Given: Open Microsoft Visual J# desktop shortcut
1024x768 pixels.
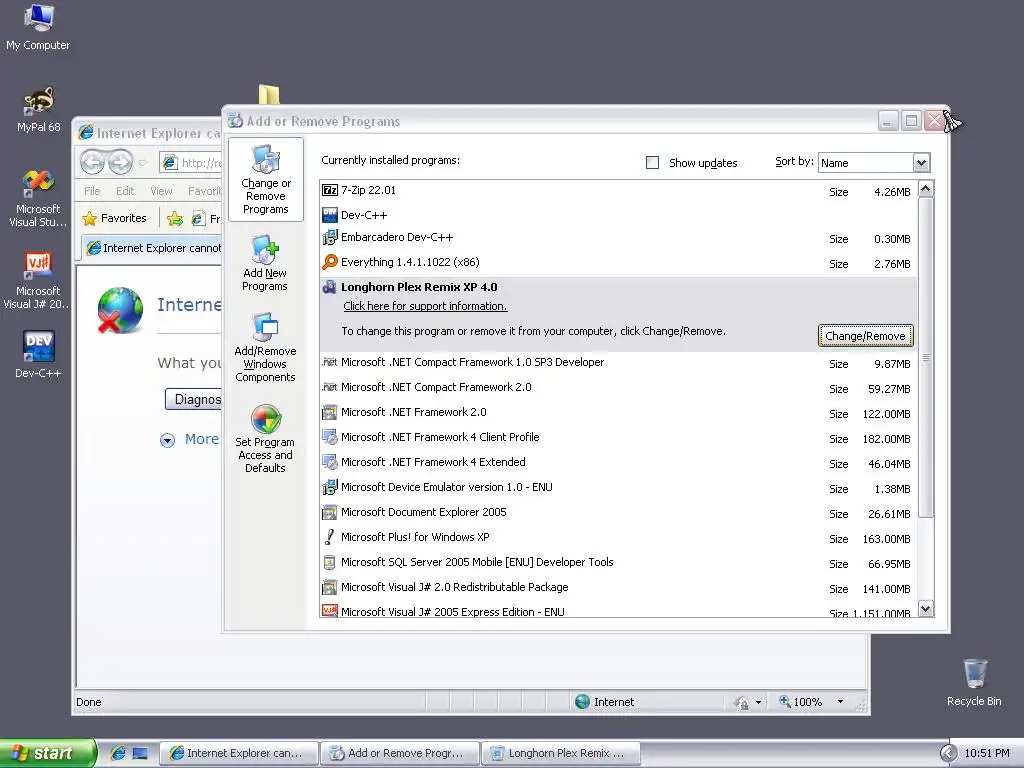Looking at the screenshot, I should [x=38, y=281].
